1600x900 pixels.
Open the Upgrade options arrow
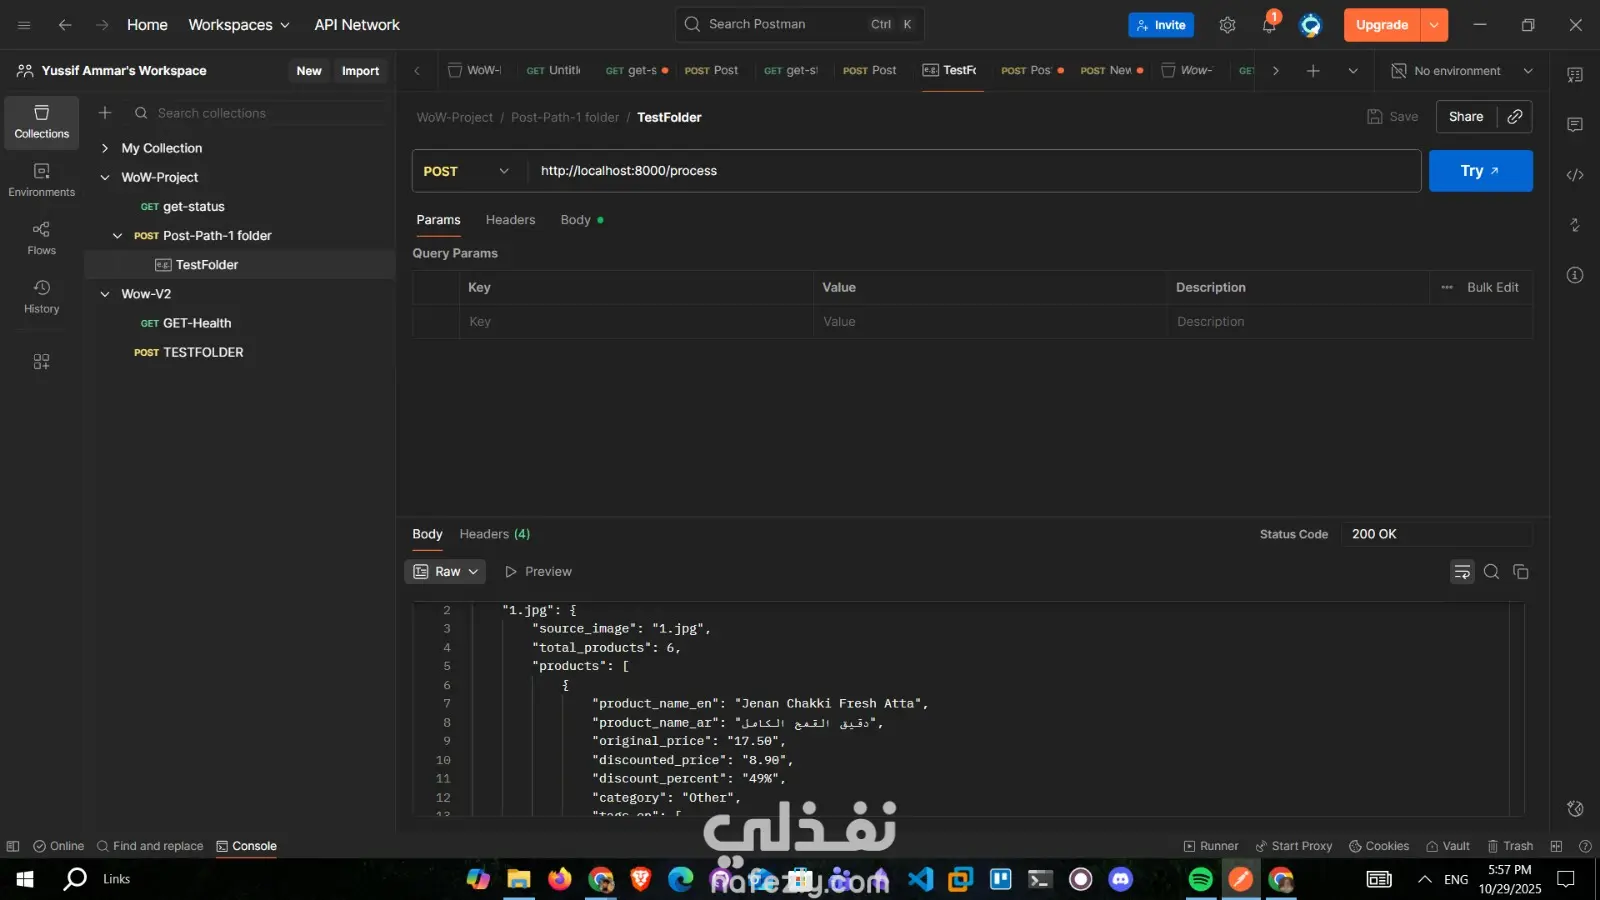(1434, 25)
